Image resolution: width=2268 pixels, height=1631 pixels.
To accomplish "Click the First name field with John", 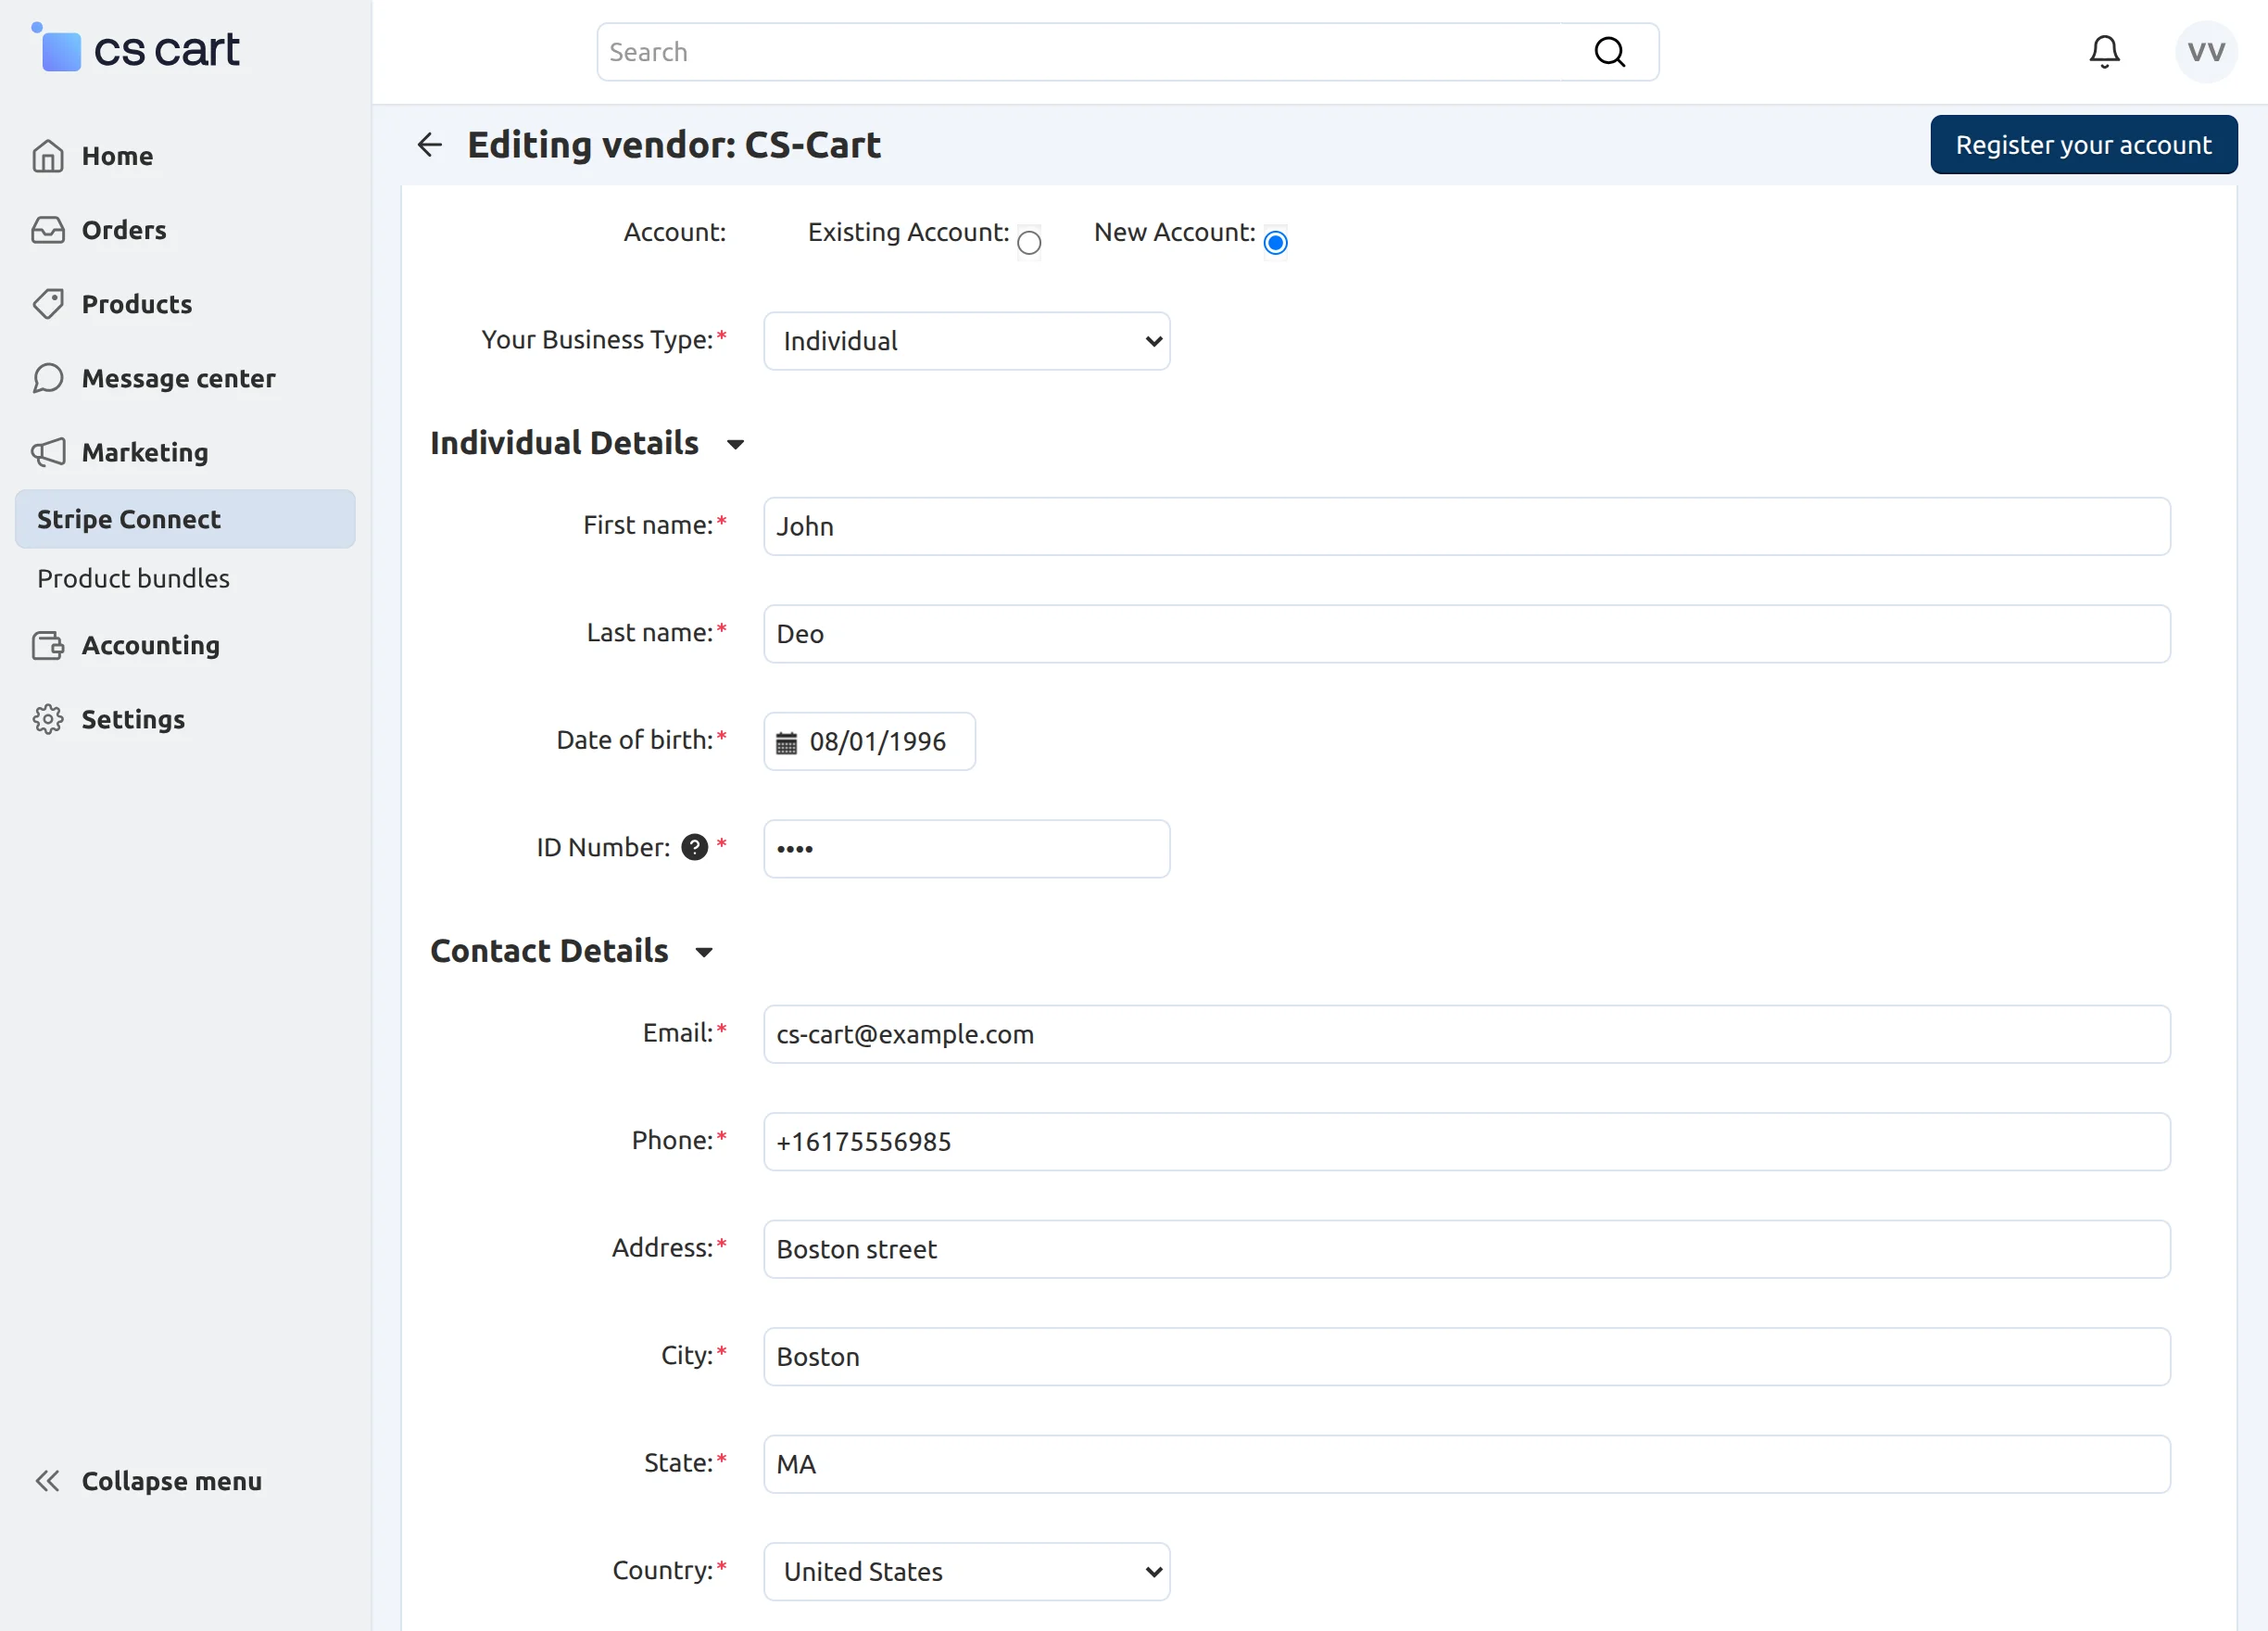I will coord(1466,526).
